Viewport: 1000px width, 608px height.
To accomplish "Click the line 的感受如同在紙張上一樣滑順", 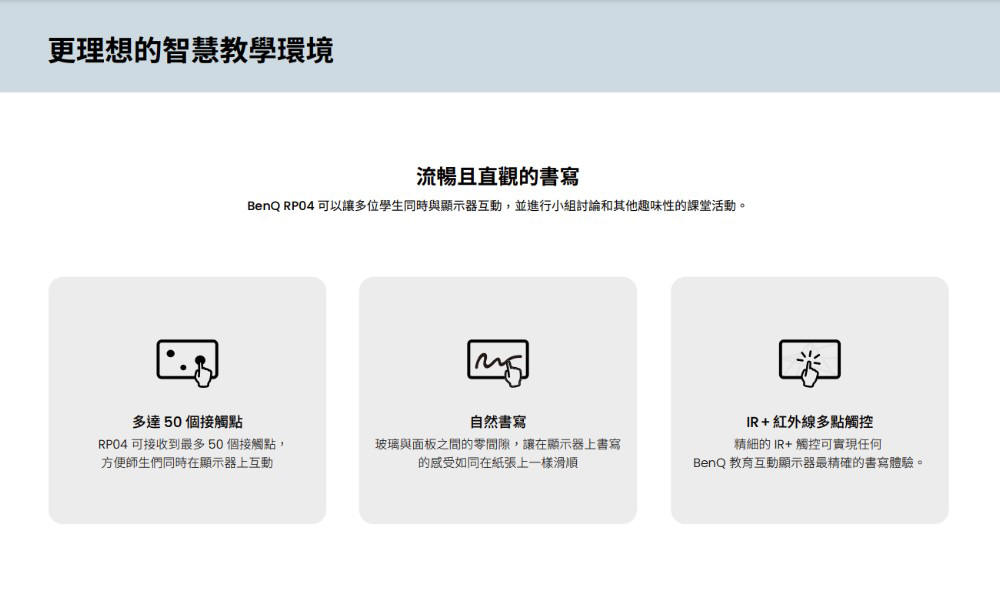I will coord(498,463).
